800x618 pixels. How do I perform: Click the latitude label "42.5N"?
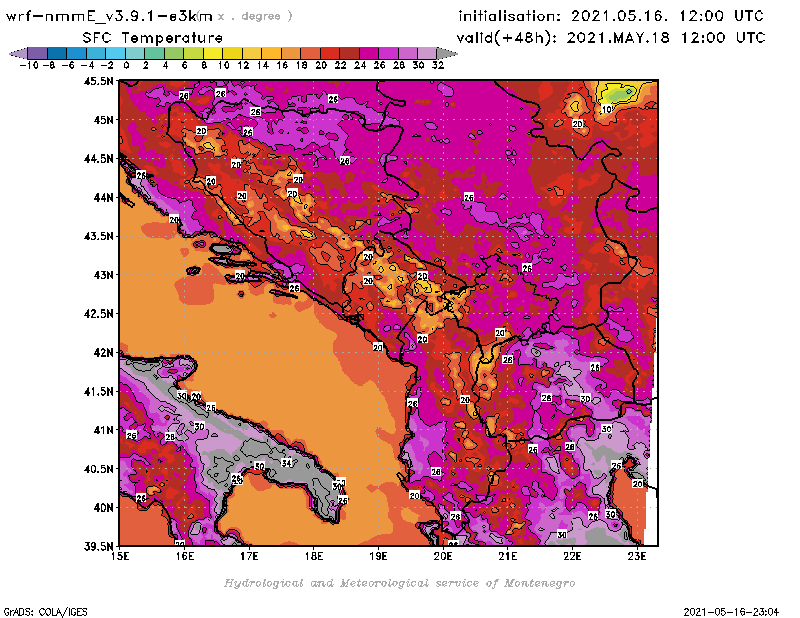98,314
